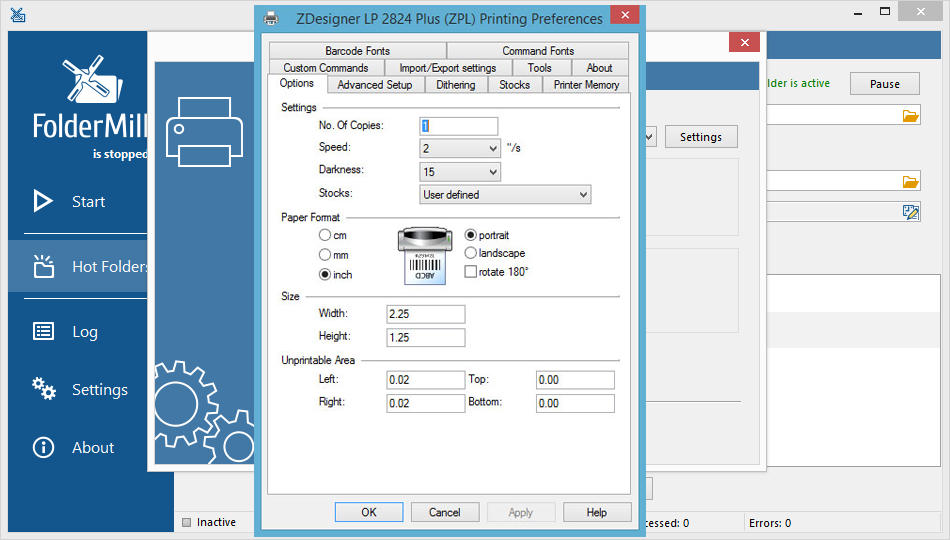The image size is (950, 540).
Task: Switch to the Dithering tab
Action: pos(456,85)
